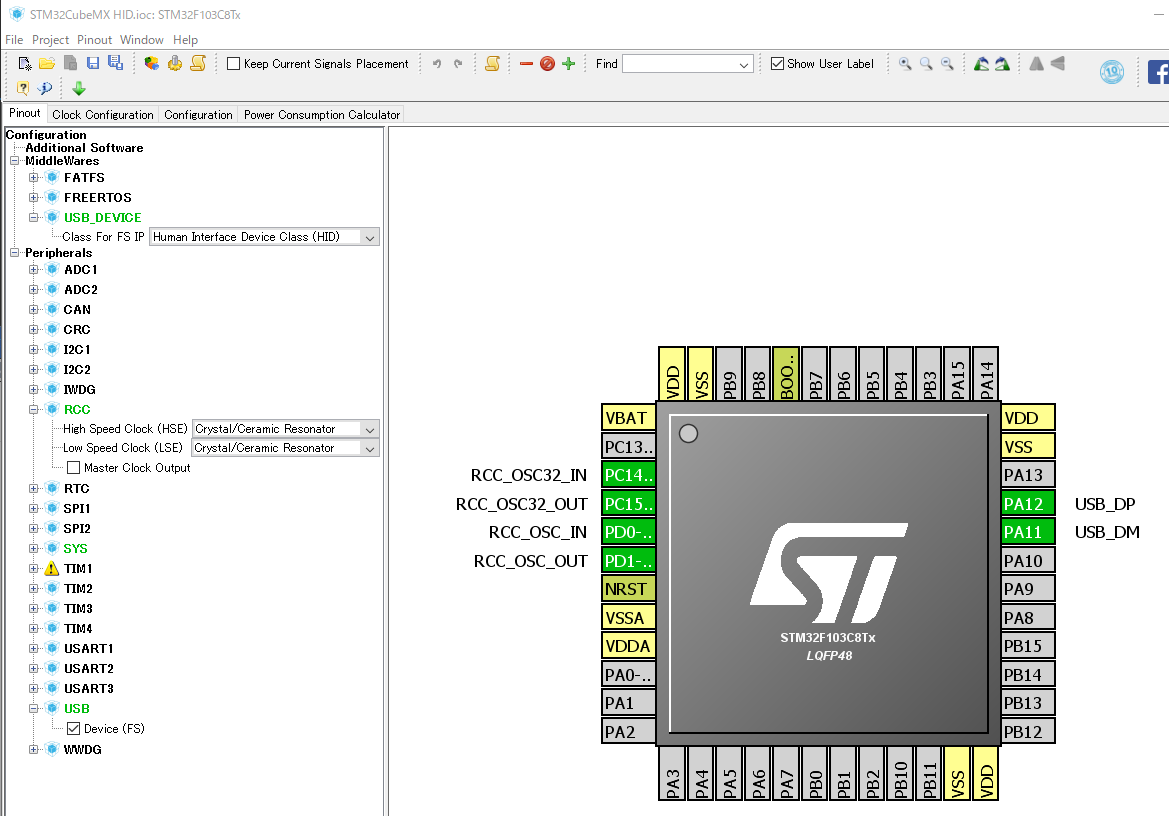1169x816 pixels.
Task: Click the PA11 pin on the chip
Action: (1028, 532)
